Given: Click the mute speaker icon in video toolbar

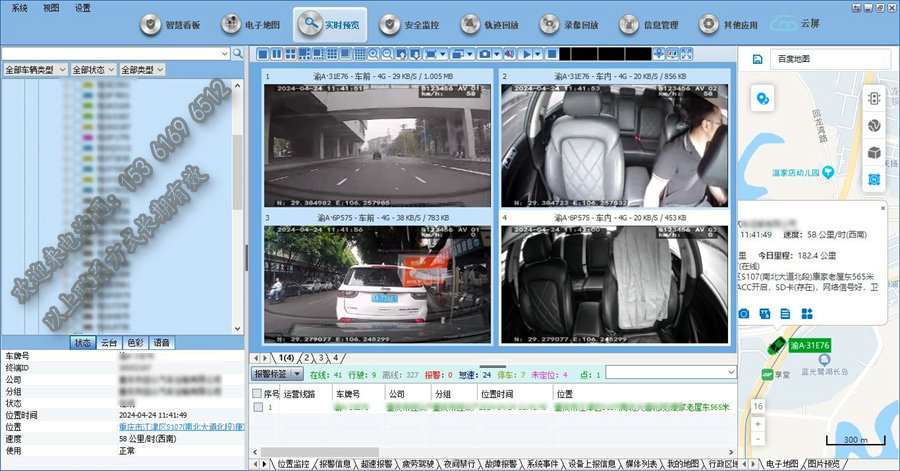Looking at the screenshot, I should pyautogui.click(x=510, y=53).
